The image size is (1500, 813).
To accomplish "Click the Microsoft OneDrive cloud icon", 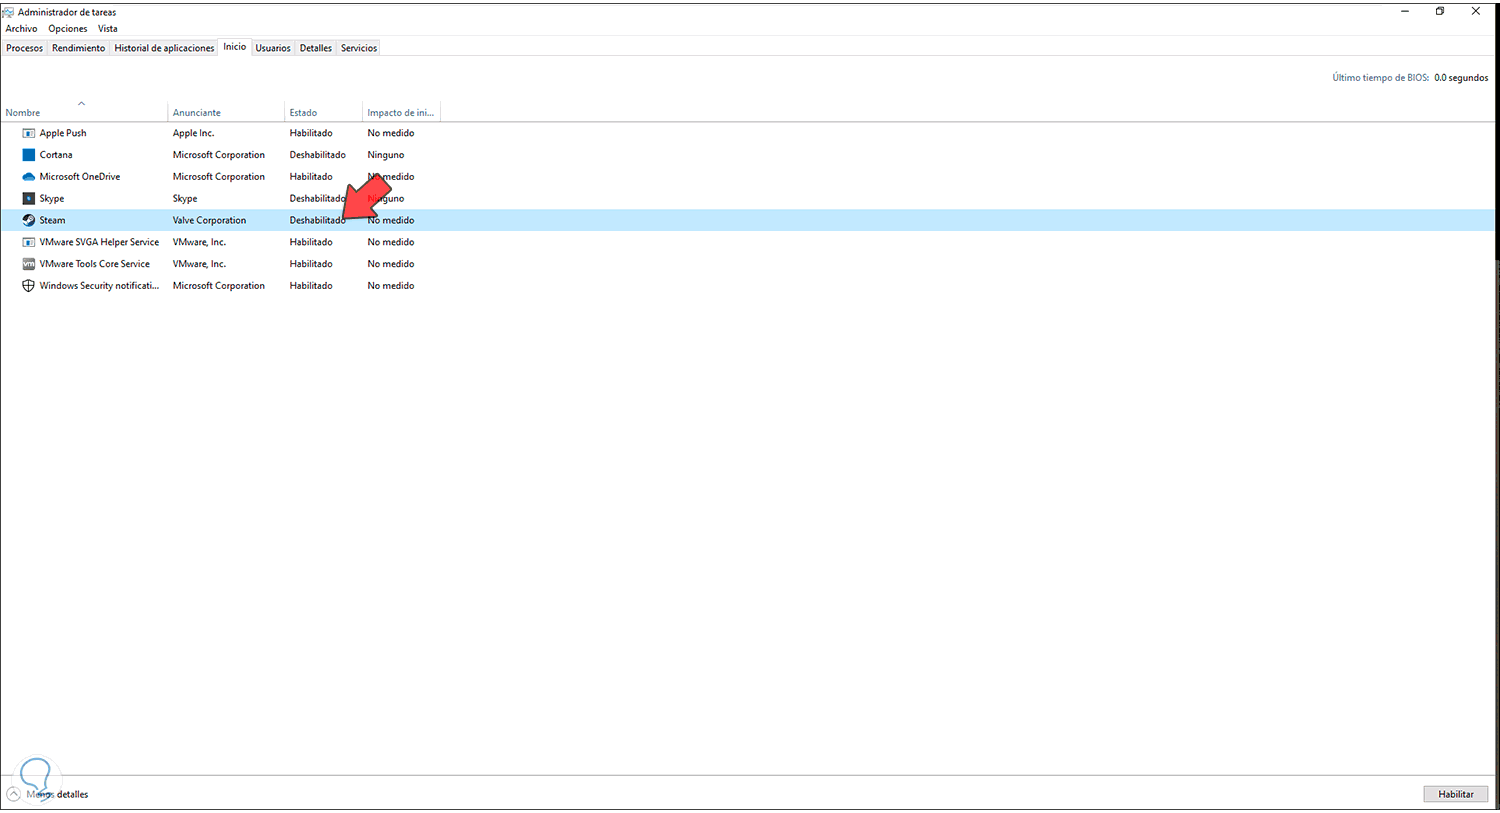I will pyautogui.click(x=29, y=177).
